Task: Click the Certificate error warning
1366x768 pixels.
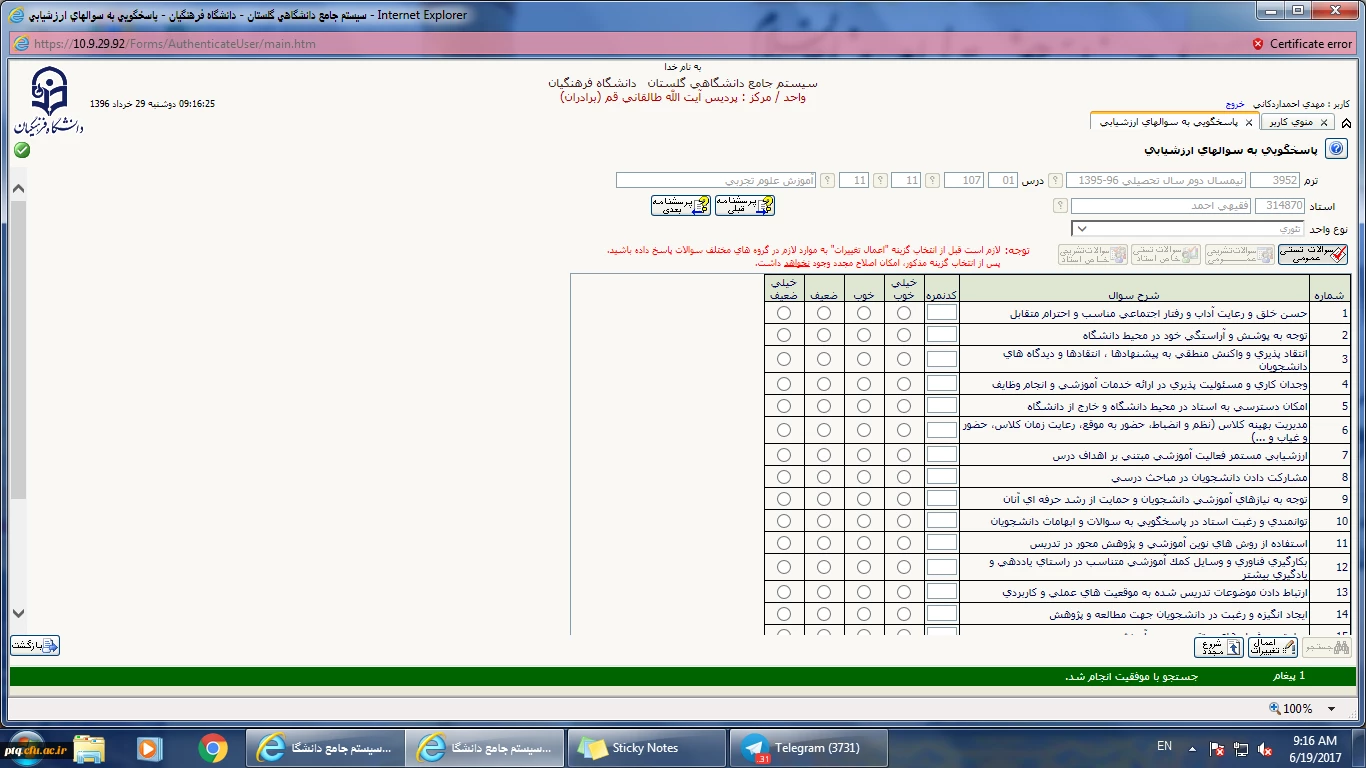Action: pos(1301,44)
